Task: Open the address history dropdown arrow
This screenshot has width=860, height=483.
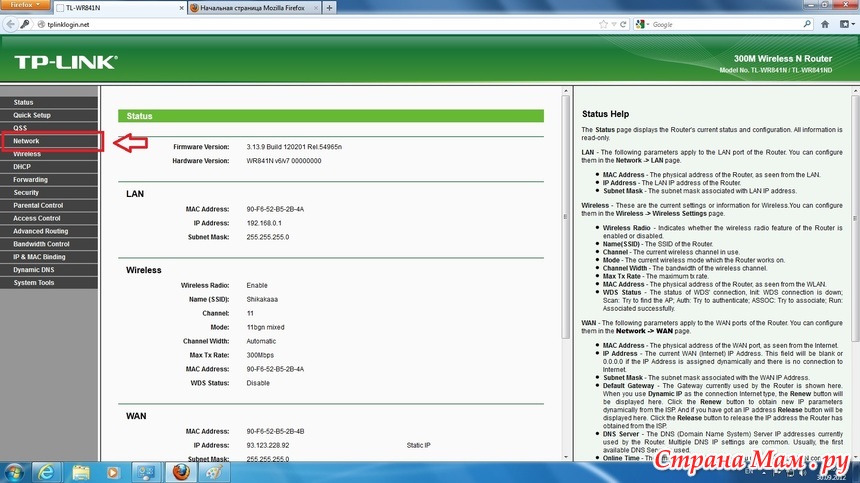Action: [x=614, y=25]
